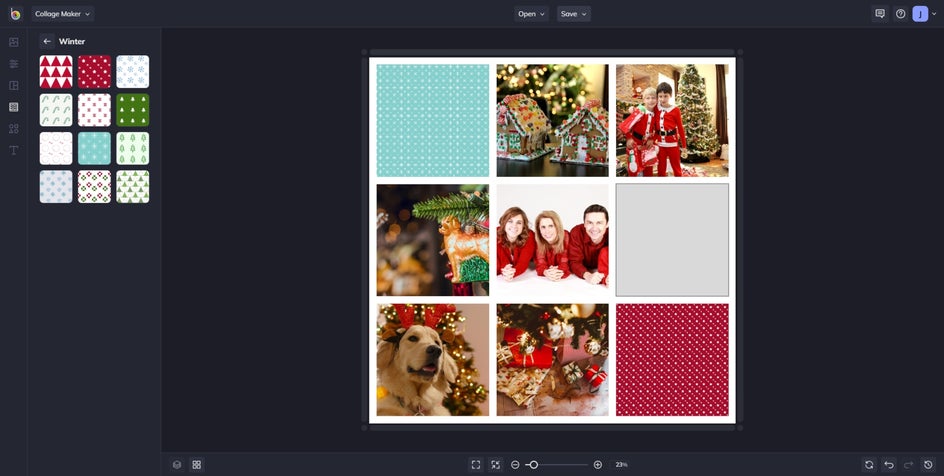Open the help question mark icon
The image size is (944, 476).
click(900, 14)
